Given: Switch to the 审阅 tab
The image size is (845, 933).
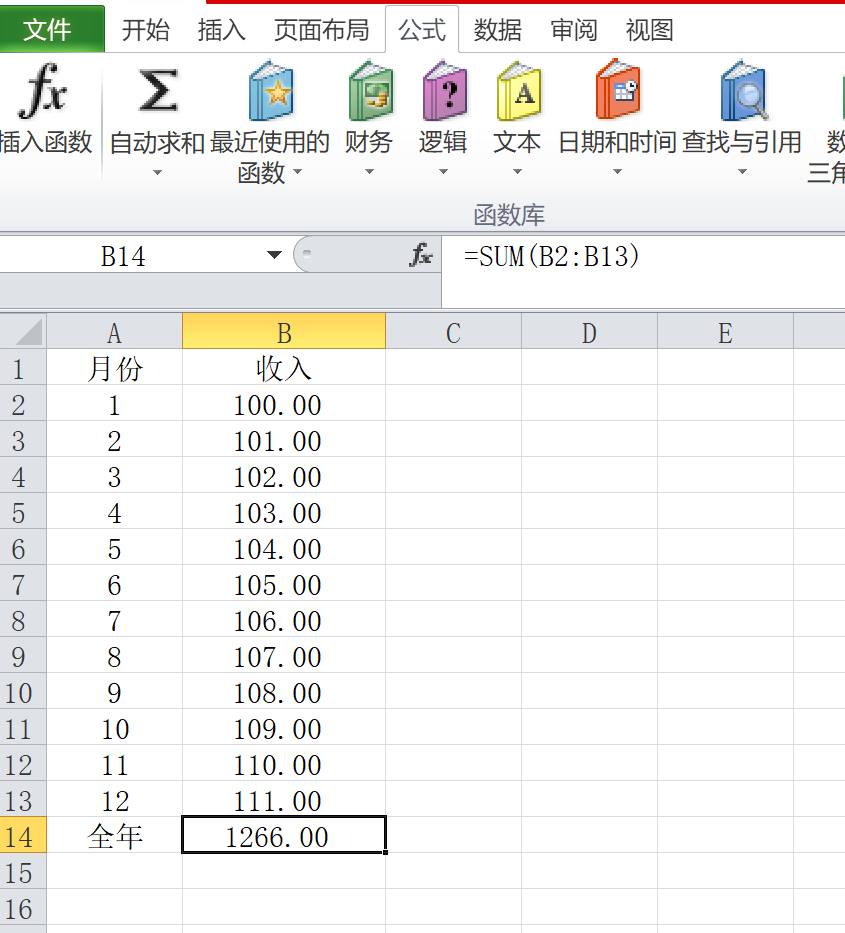Looking at the screenshot, I should pyautogui.click(x=573, y=30).
